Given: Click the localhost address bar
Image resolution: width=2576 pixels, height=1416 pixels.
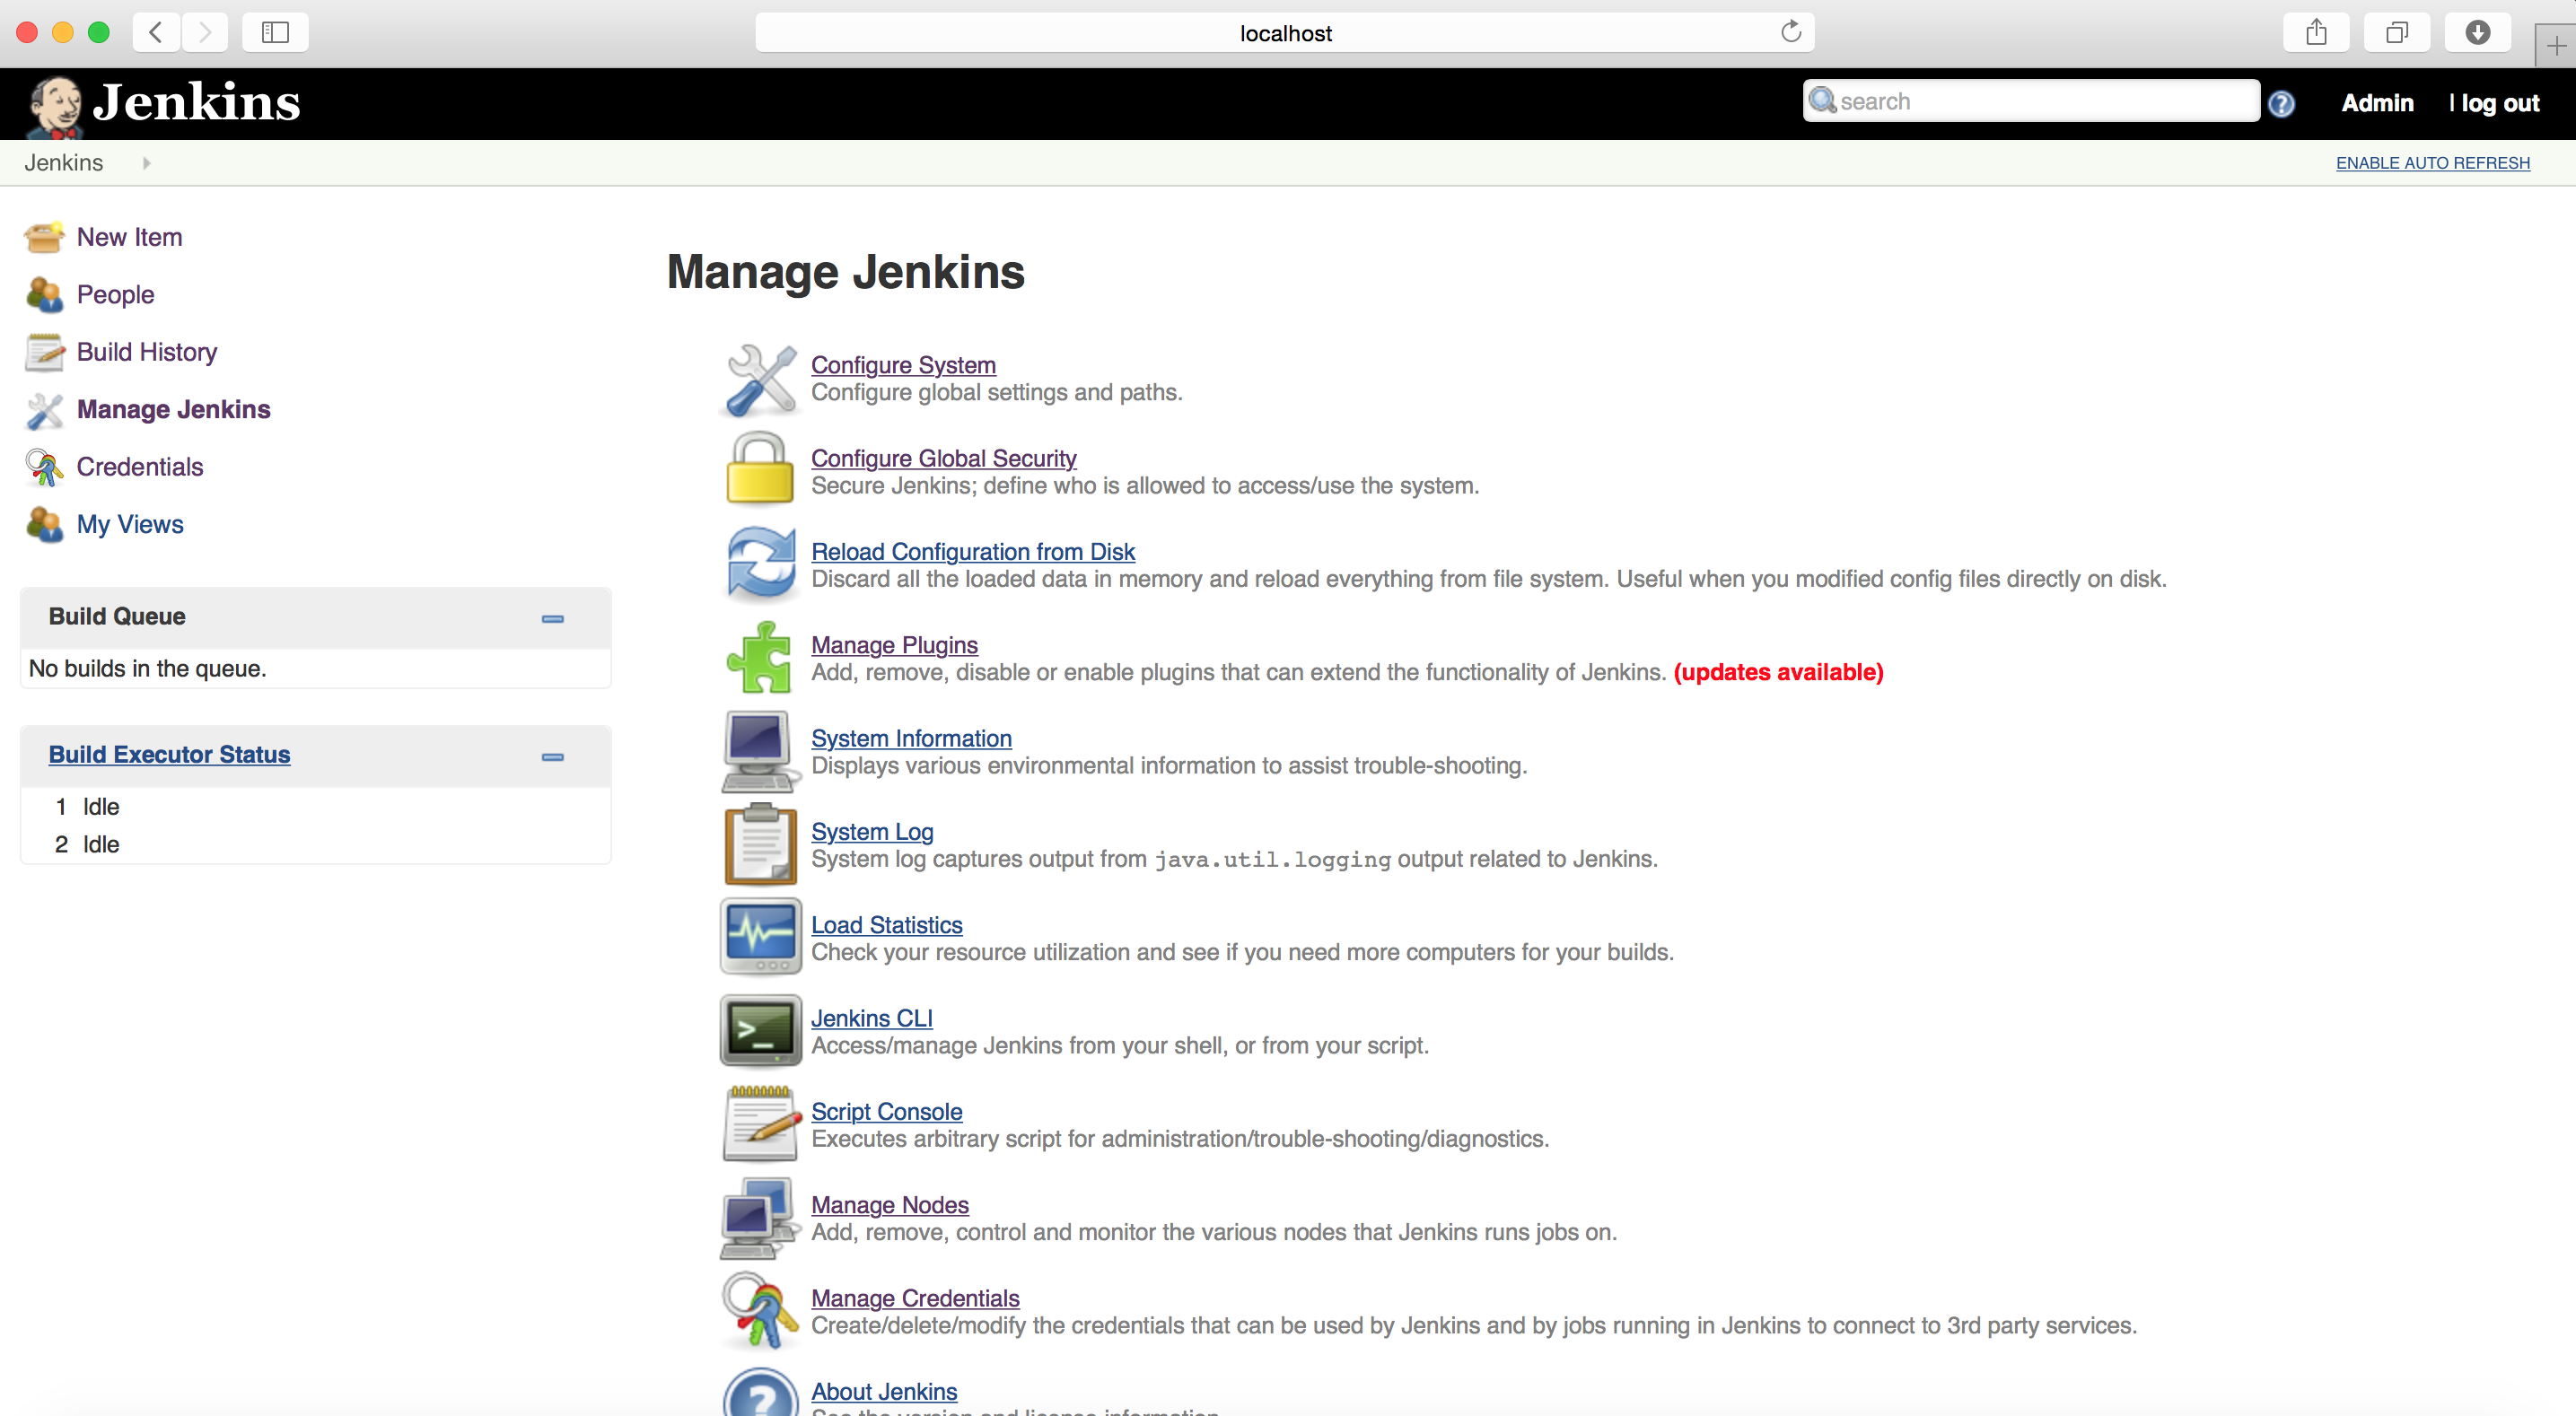Looking at the screenshot, I should tap(1285, 33).
